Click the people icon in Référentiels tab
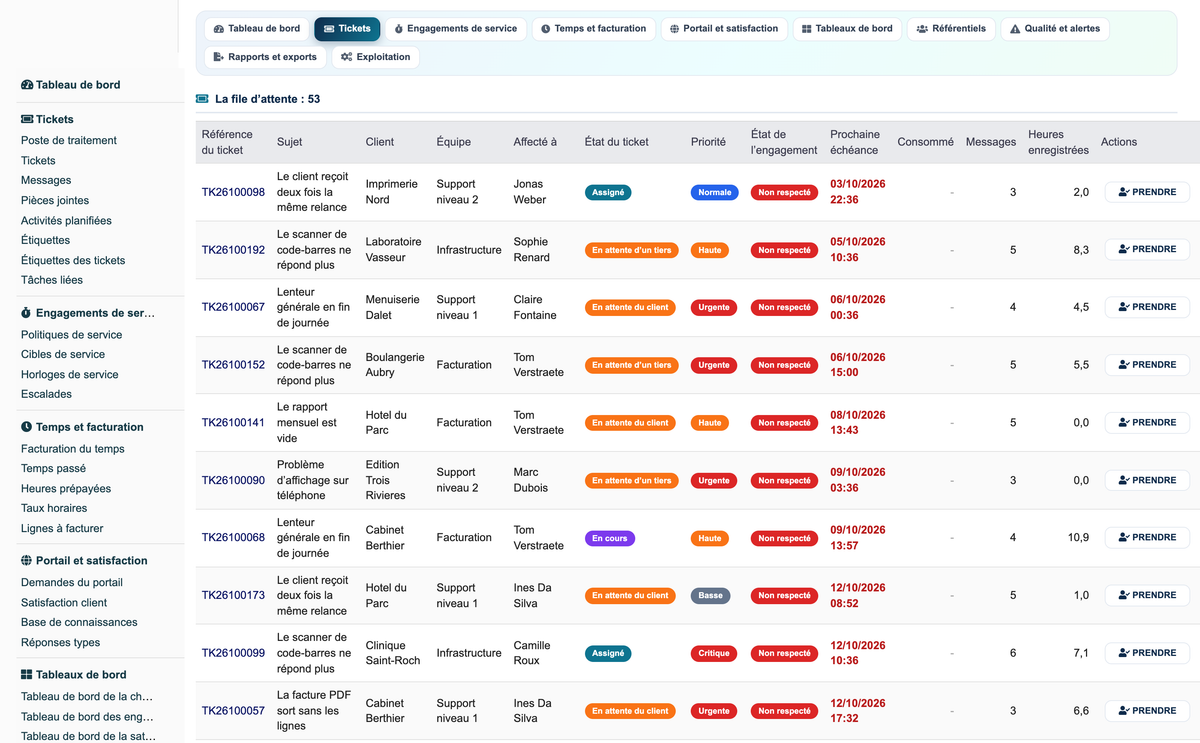The image size is (1200, 743). 922,29
